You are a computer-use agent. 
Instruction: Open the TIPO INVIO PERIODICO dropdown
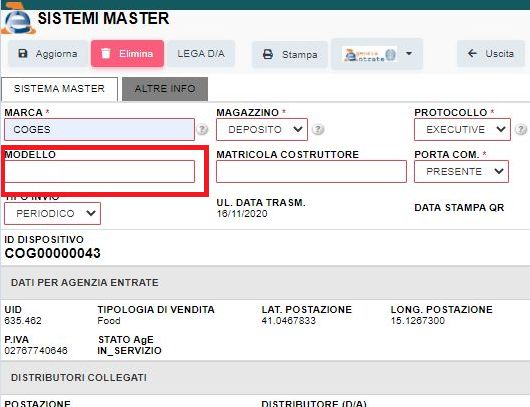click(52, 213)
